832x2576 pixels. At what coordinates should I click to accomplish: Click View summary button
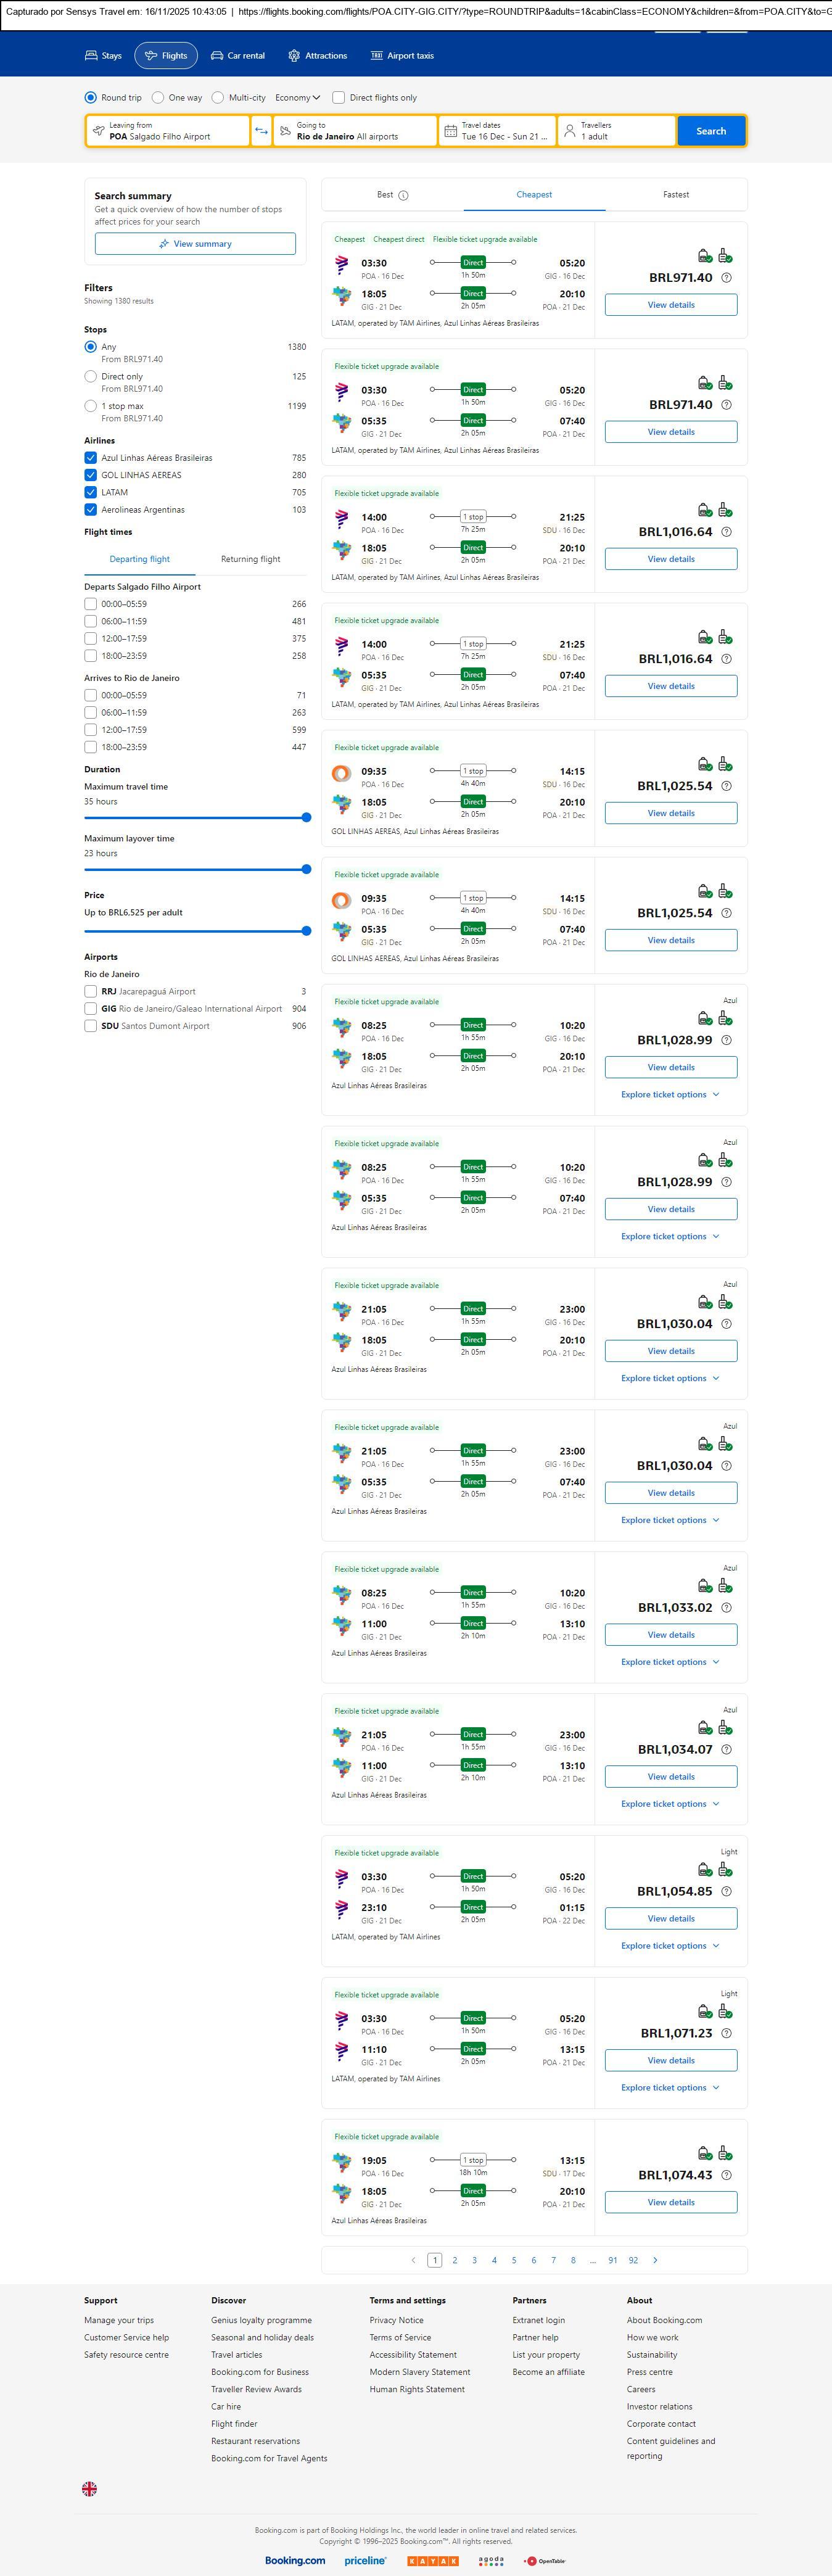point(195,244)
